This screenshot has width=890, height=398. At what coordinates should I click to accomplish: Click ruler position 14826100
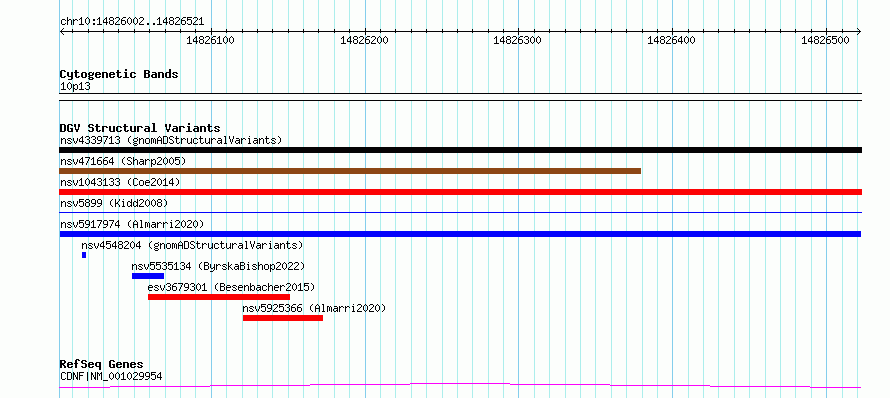211,40
